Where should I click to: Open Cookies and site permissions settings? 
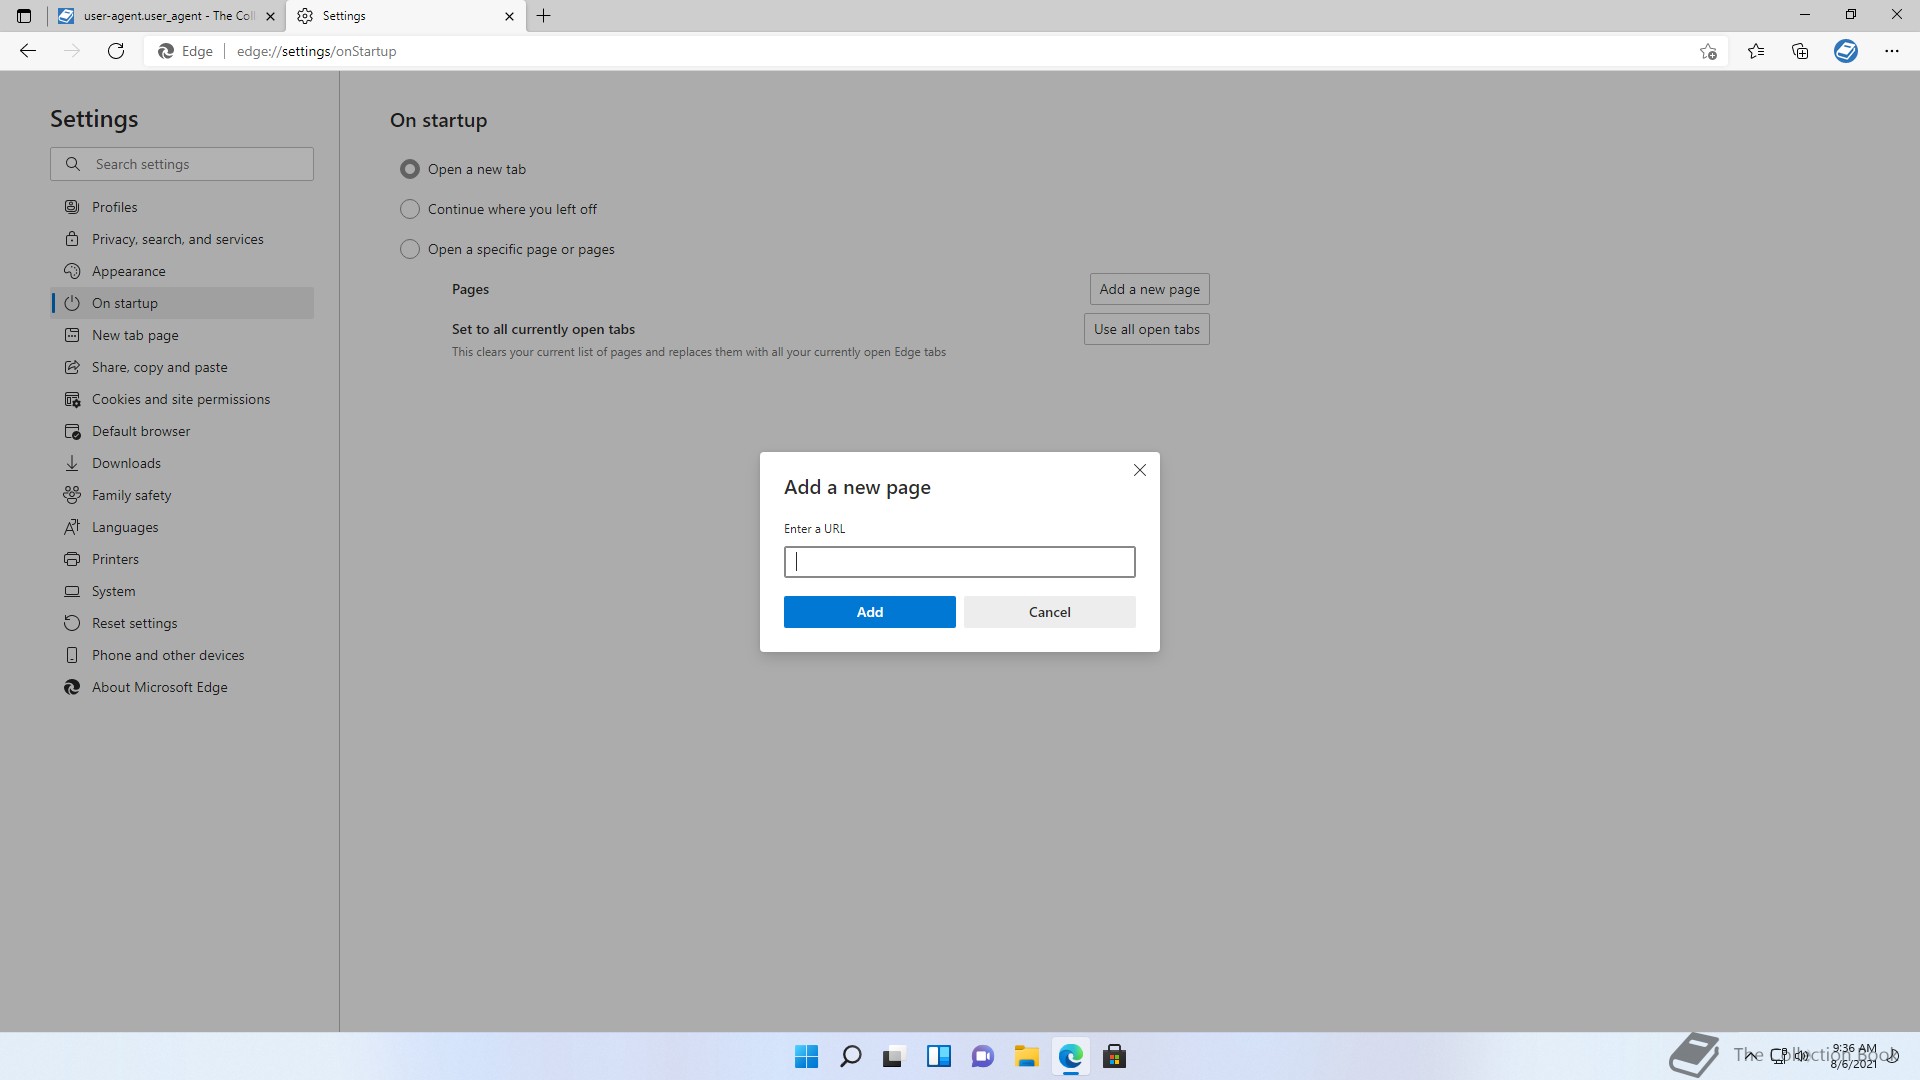181,399
